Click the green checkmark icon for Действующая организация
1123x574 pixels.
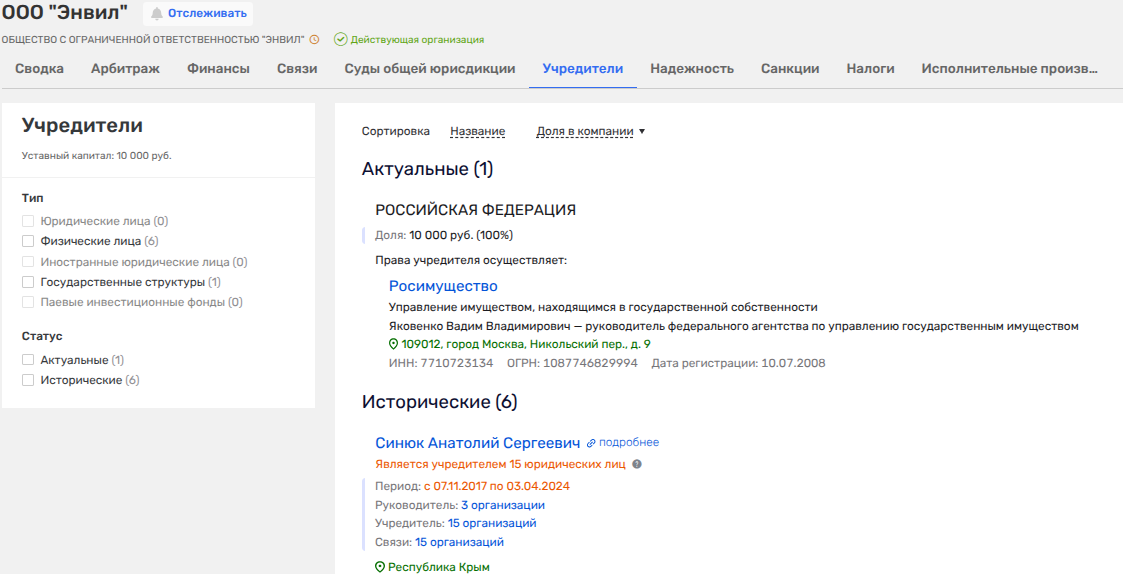point(340,40)
